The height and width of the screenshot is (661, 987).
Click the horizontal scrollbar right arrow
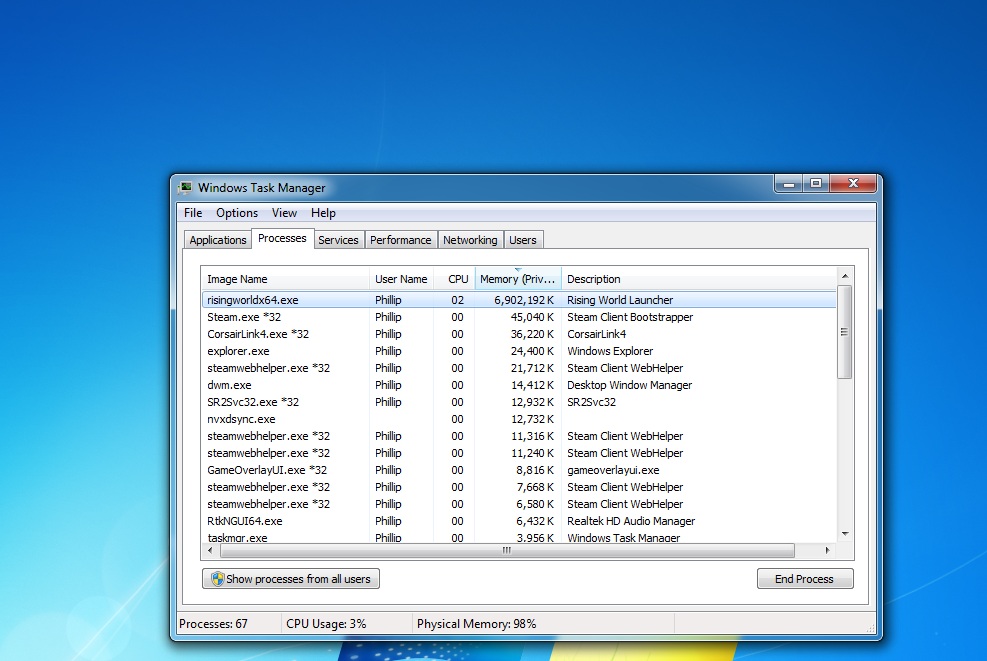click(827, 551)
